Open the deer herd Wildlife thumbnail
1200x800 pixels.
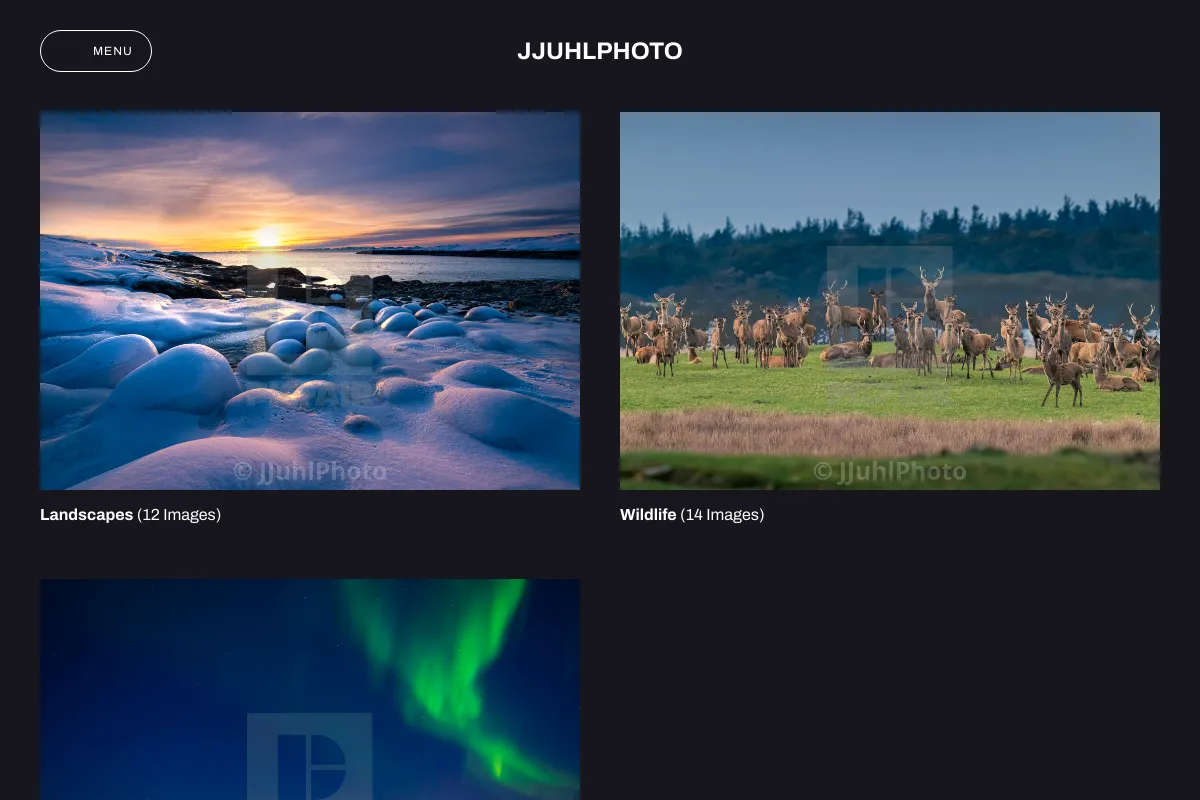coord(890,301)
